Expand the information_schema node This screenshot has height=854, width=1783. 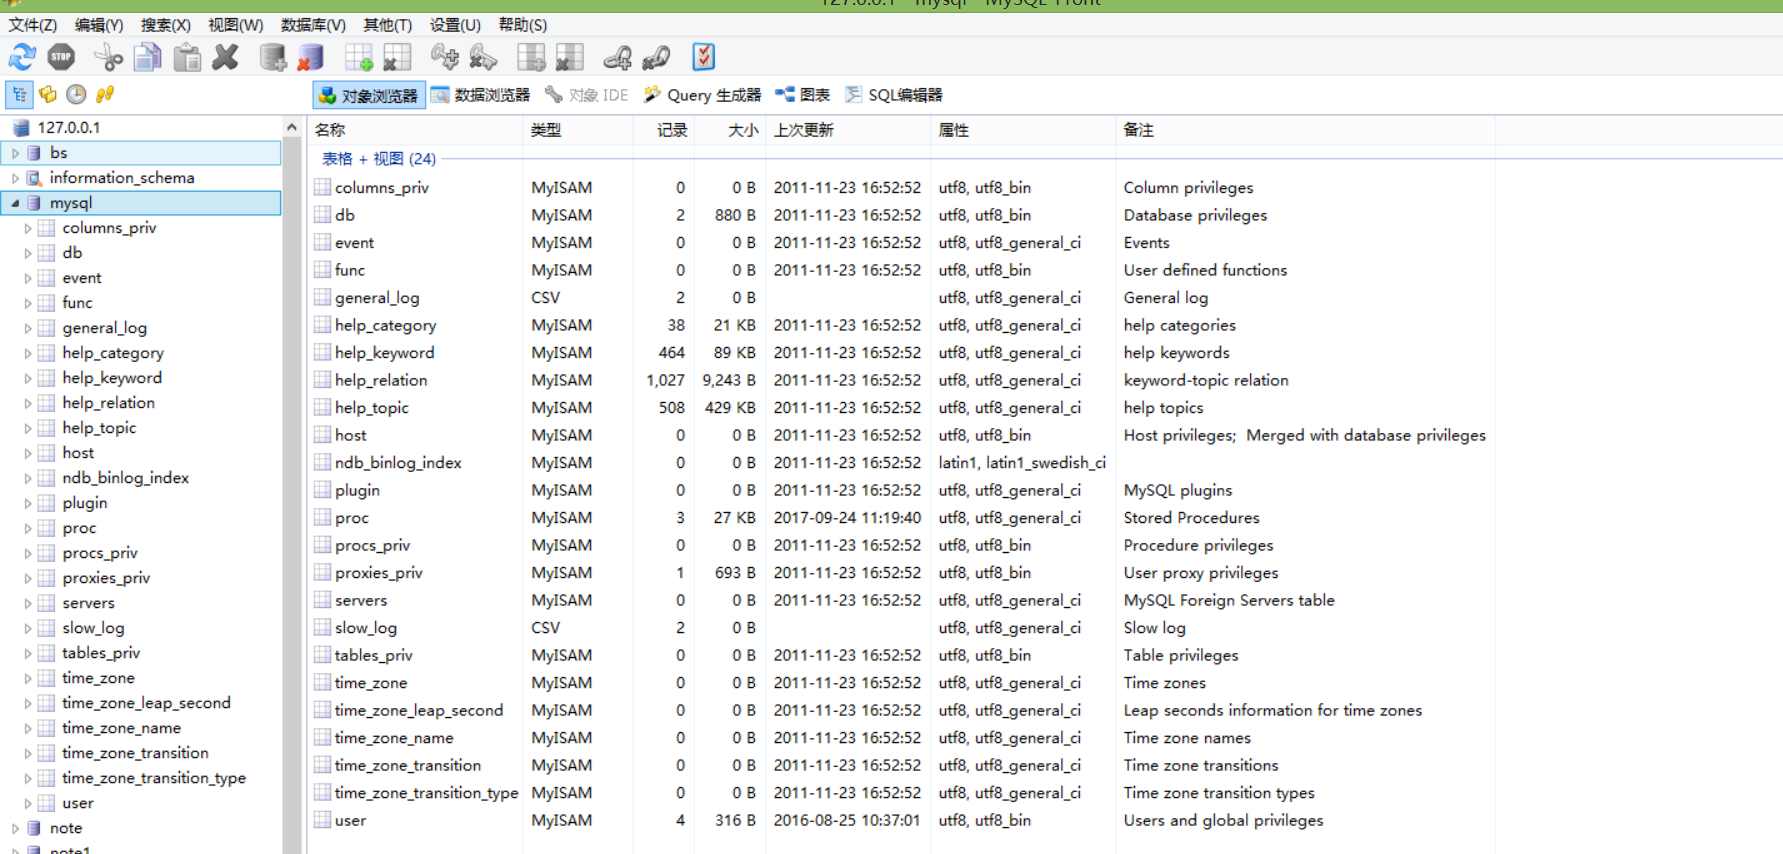point(15,178)
